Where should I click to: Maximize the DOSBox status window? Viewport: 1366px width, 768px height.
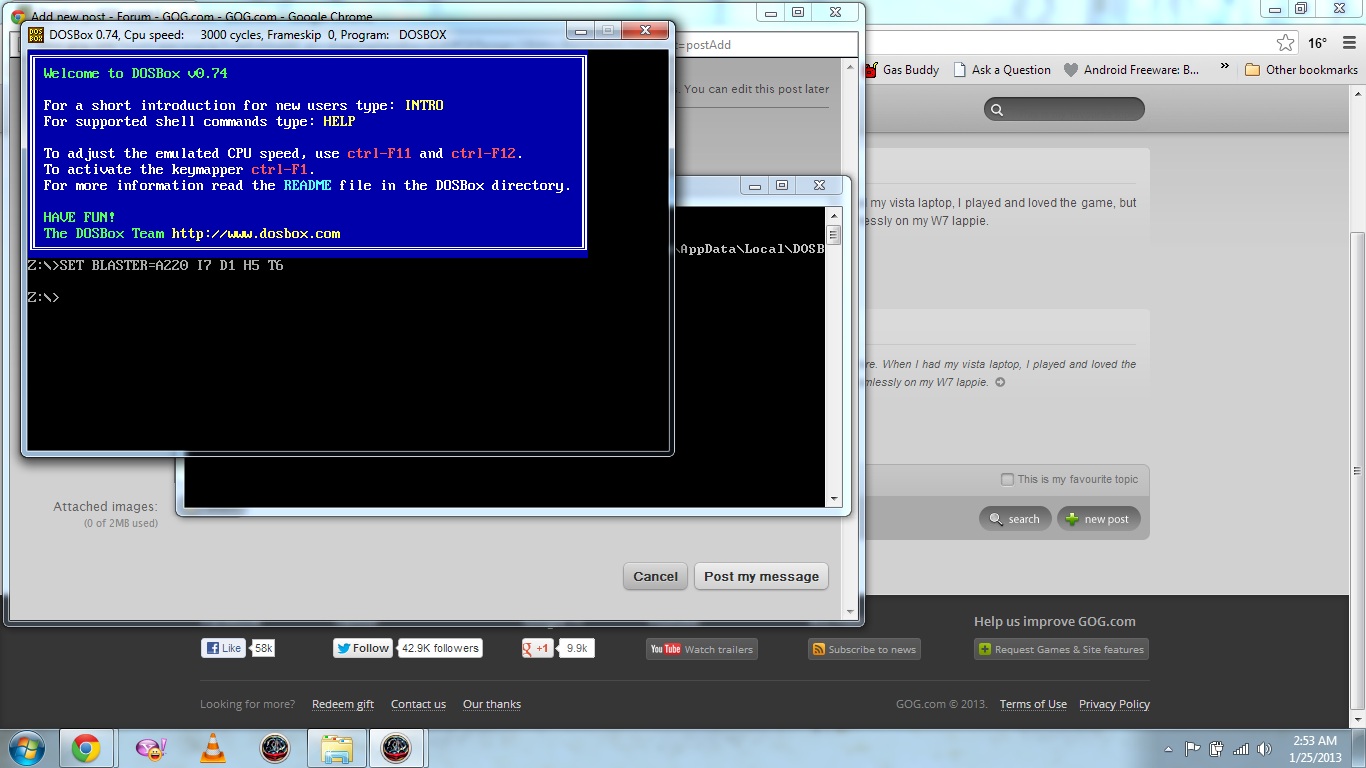click(x=782, y=185)
